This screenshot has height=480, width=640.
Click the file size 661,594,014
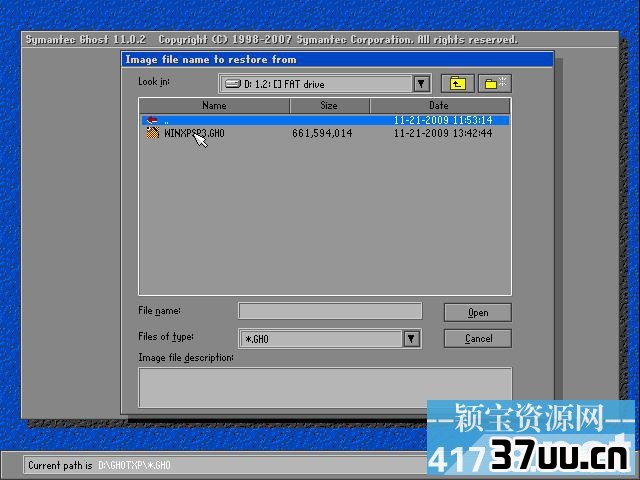(x=322, y=133)
